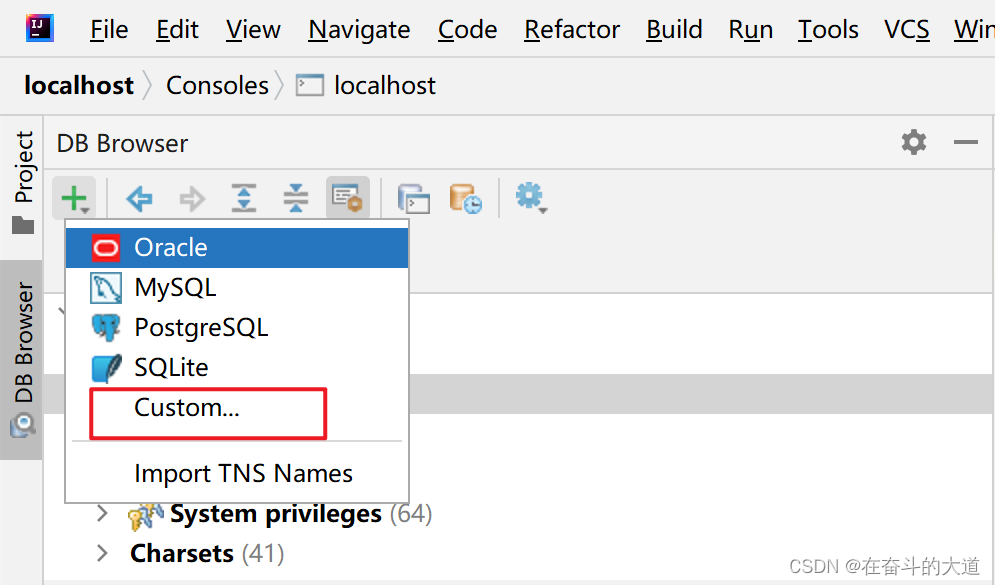Click localhost in the breadcrumb bar

(78, 85)
